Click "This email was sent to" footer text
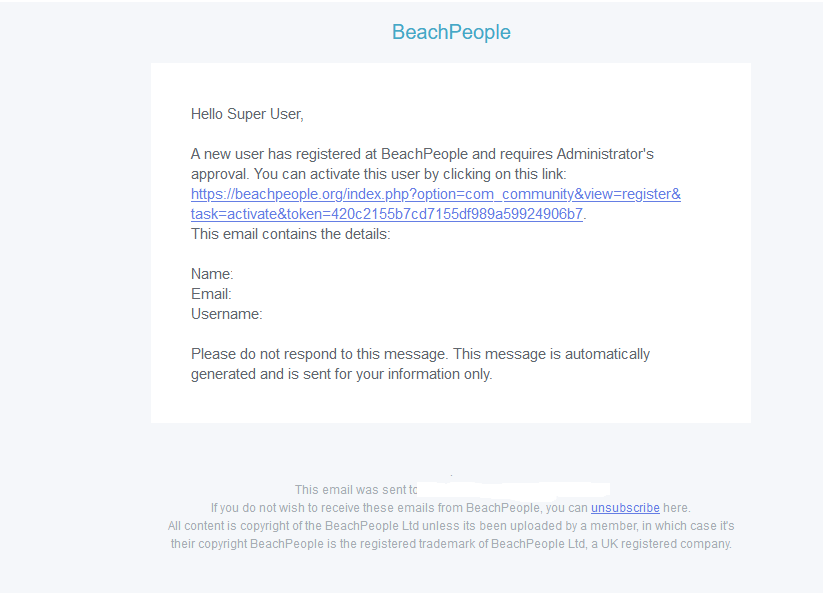 click(x=355, y=490)
